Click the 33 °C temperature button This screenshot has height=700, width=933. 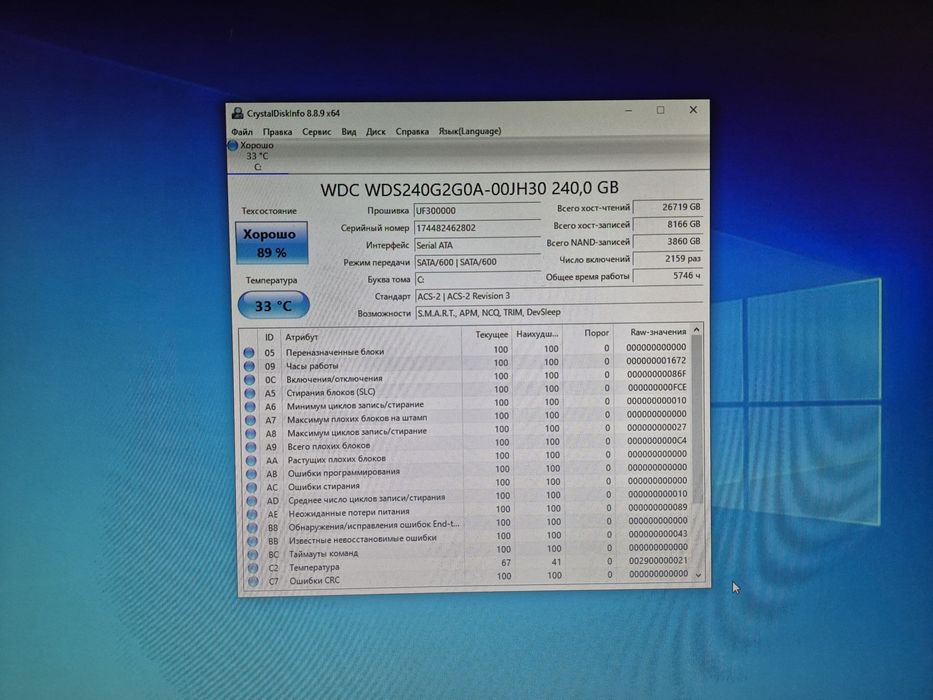coord(273,305)
